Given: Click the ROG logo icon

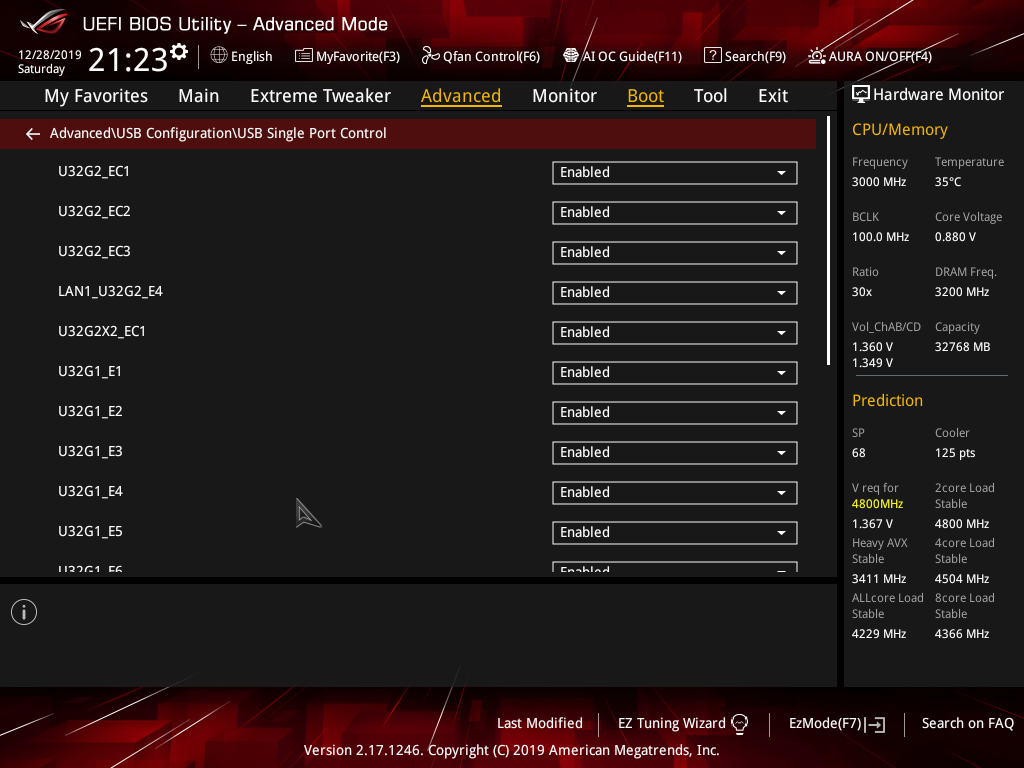Looking at the screenshot, I should tap(43, 22).
